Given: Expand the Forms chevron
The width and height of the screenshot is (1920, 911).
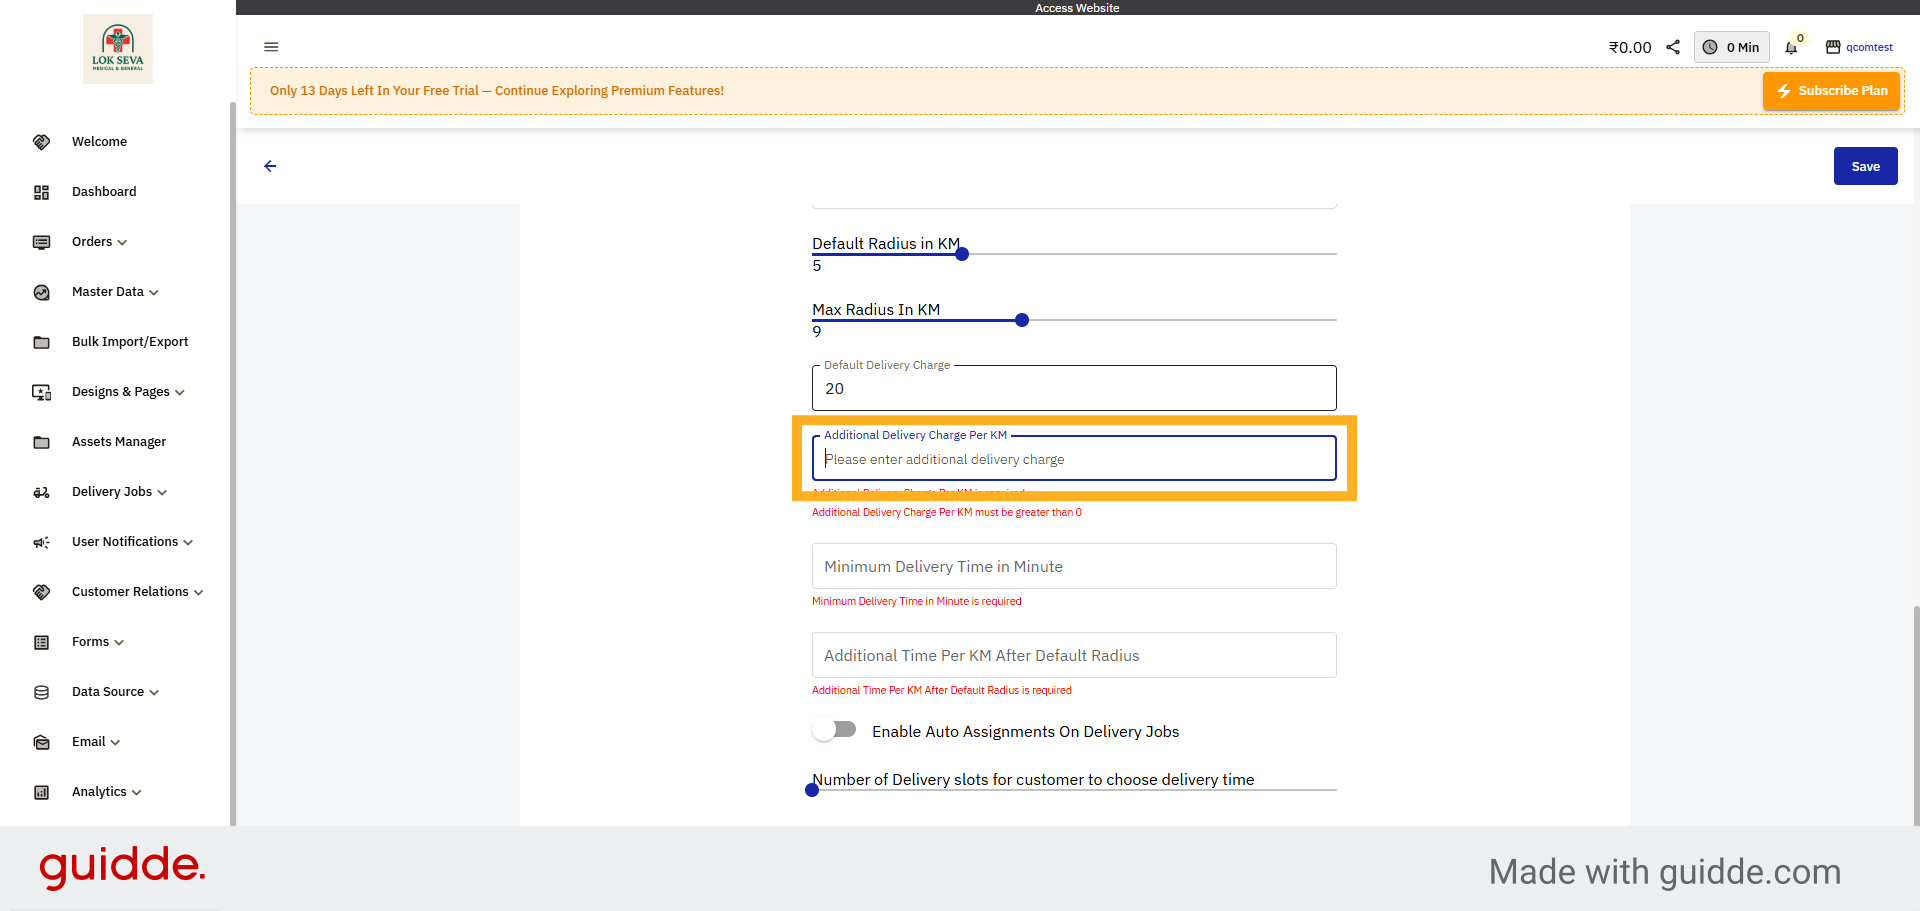Looking at the screenshot, I should [x=119, y=643].
